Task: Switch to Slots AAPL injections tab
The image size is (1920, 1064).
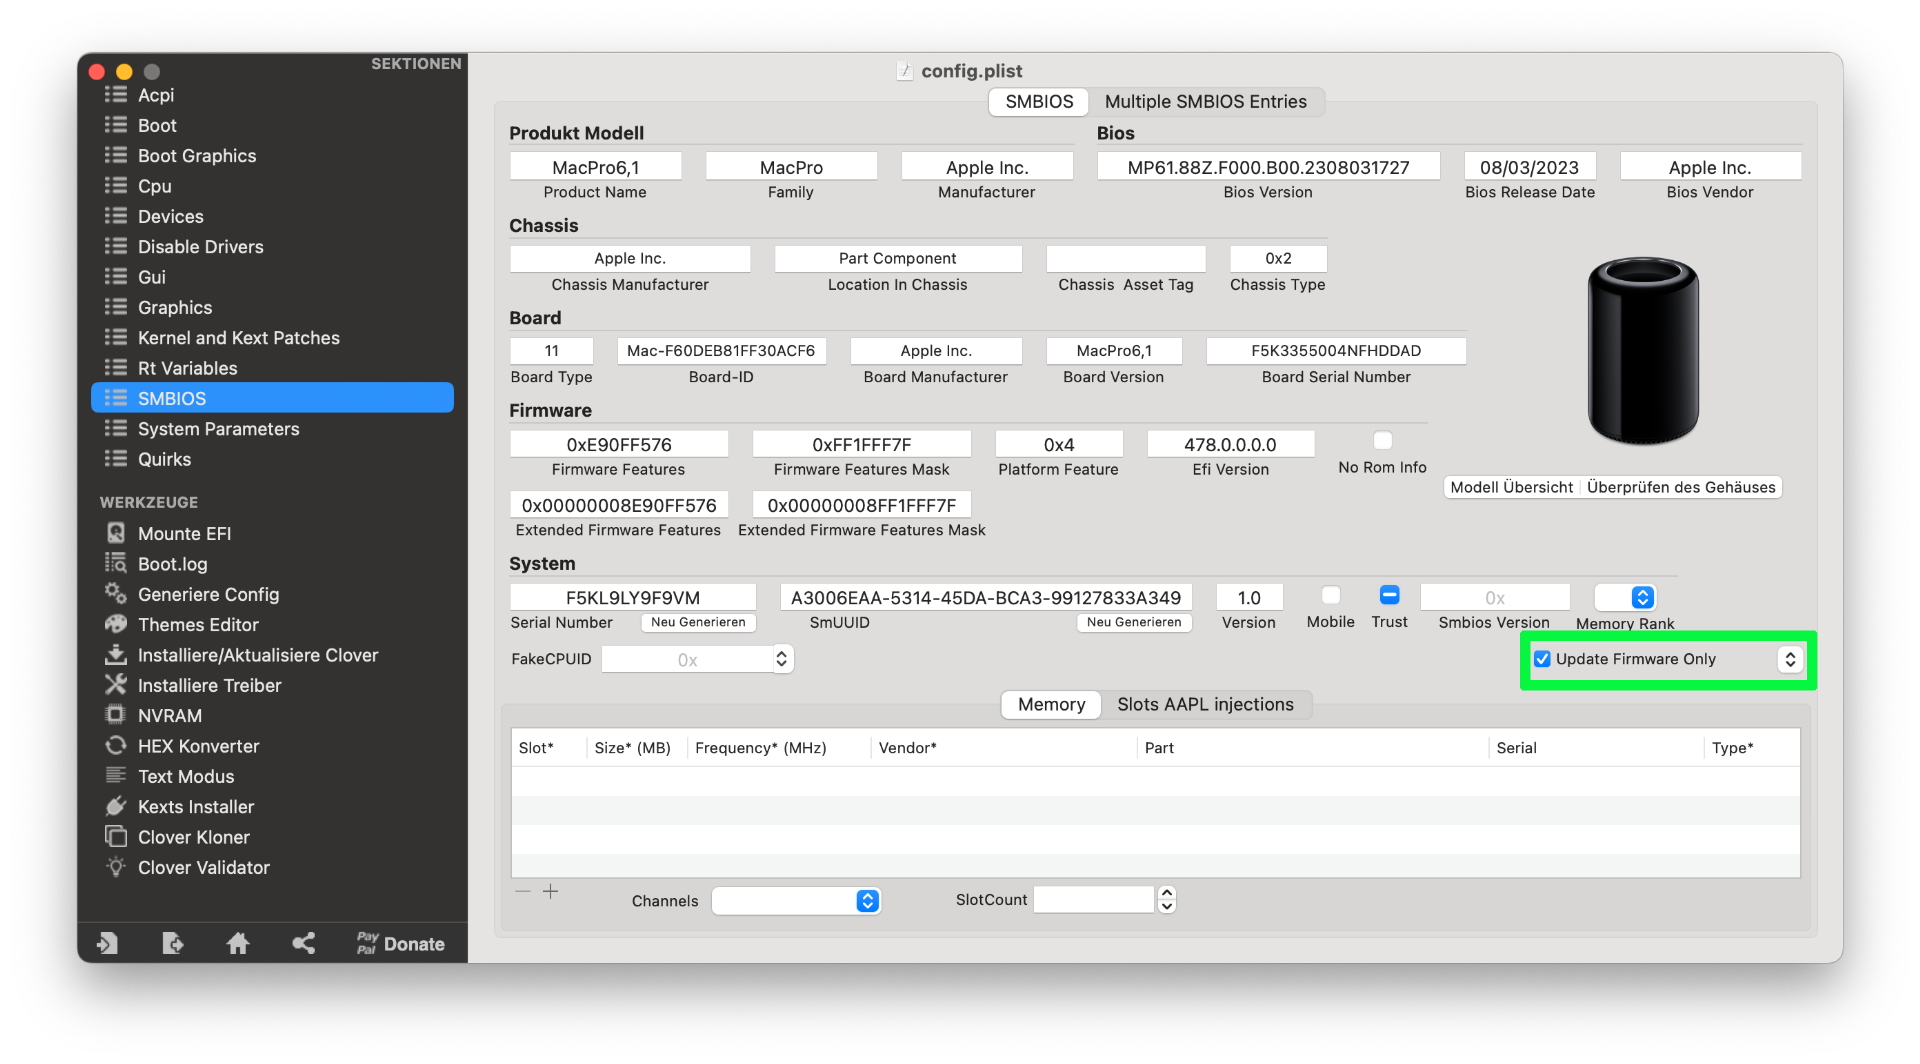Action: point(1205,705)
